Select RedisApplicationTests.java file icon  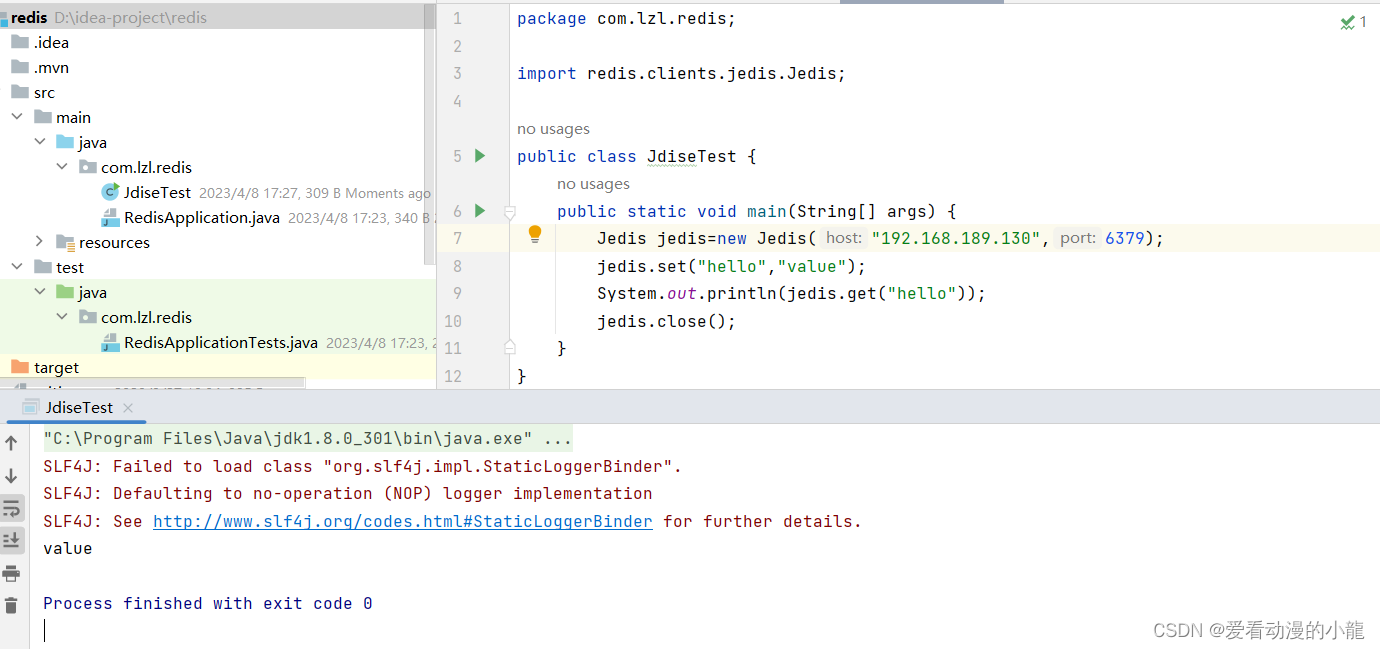click(x=112, y=342)
